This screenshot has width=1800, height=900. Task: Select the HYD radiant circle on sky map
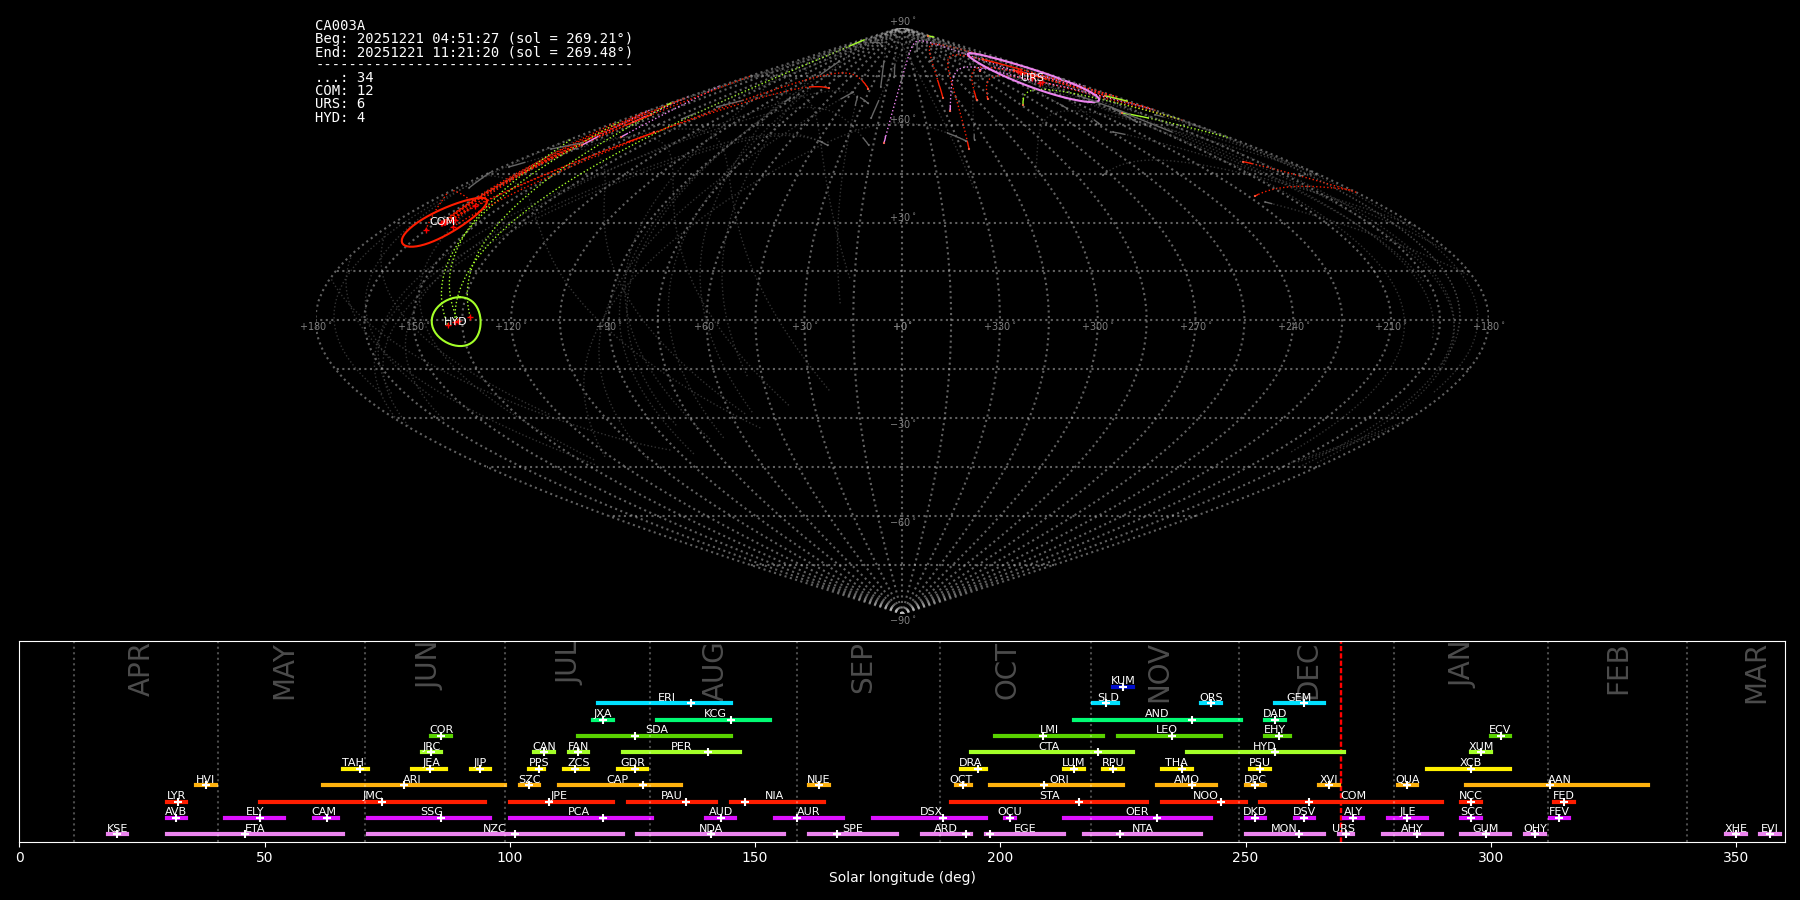[456, 321]
